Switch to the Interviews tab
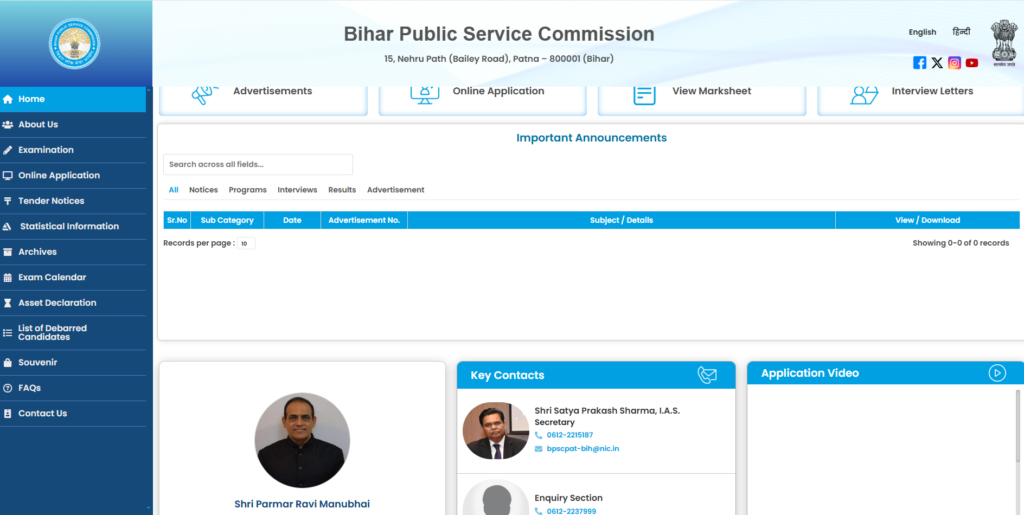 [x=297, y=190]
